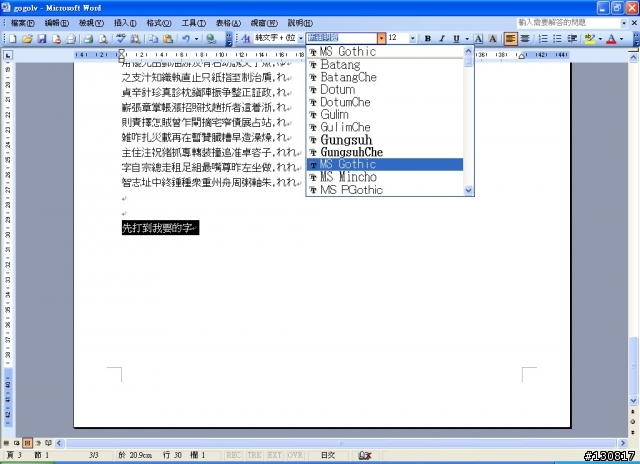Collapse the font name dropdown arrow
This screenshot has height=464, width=640.
click(381, 38)
